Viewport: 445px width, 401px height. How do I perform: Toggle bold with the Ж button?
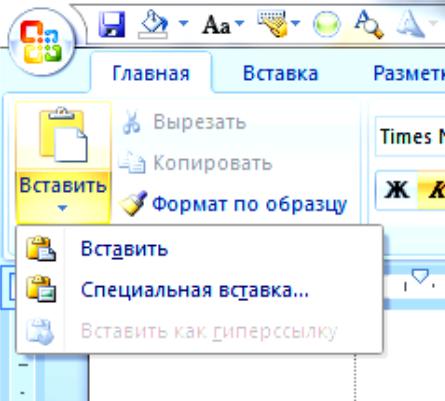397,190
